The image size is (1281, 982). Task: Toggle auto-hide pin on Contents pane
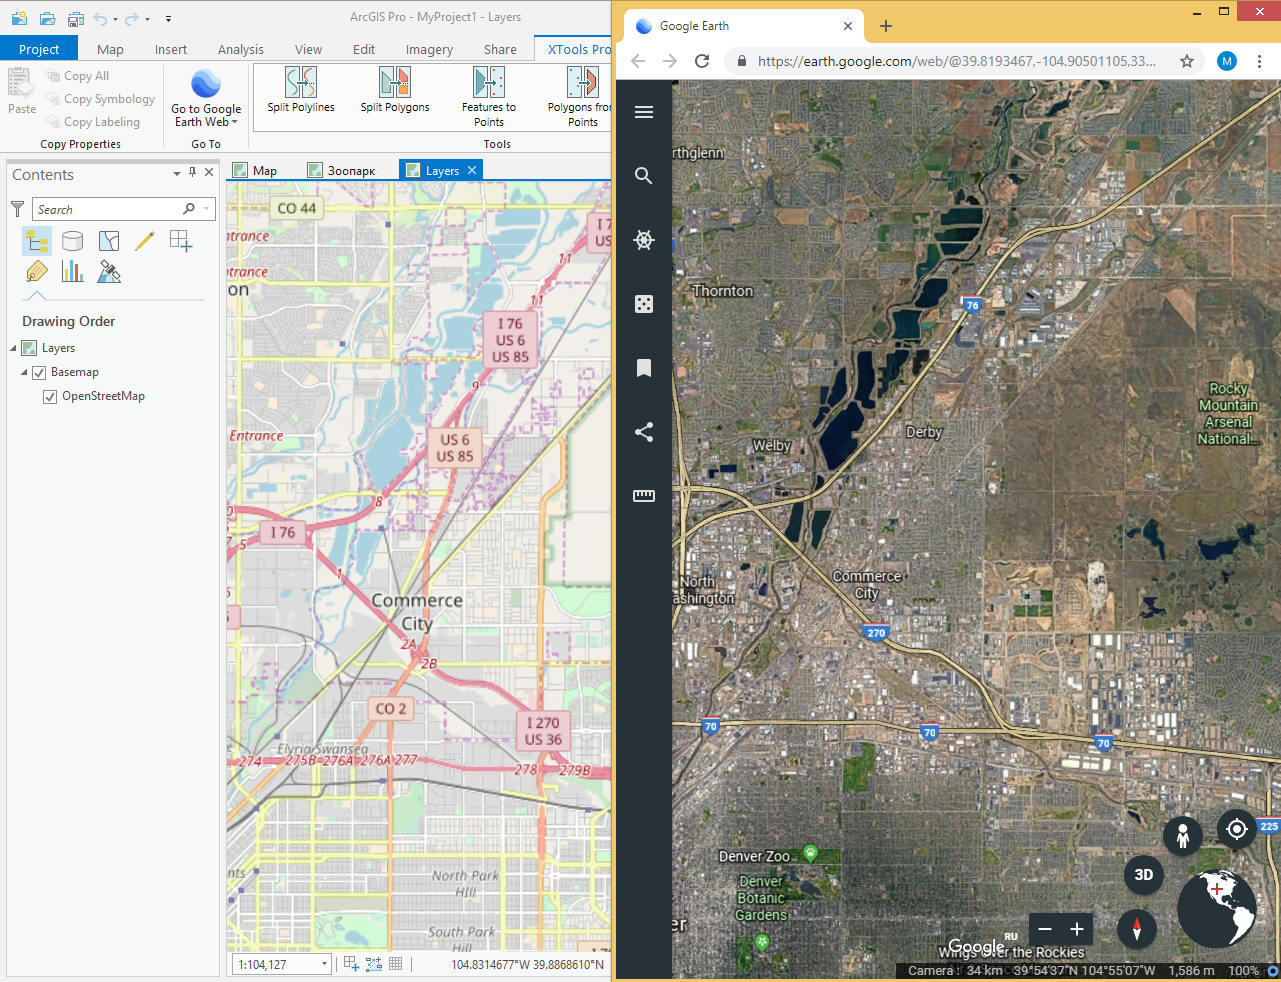193,172
